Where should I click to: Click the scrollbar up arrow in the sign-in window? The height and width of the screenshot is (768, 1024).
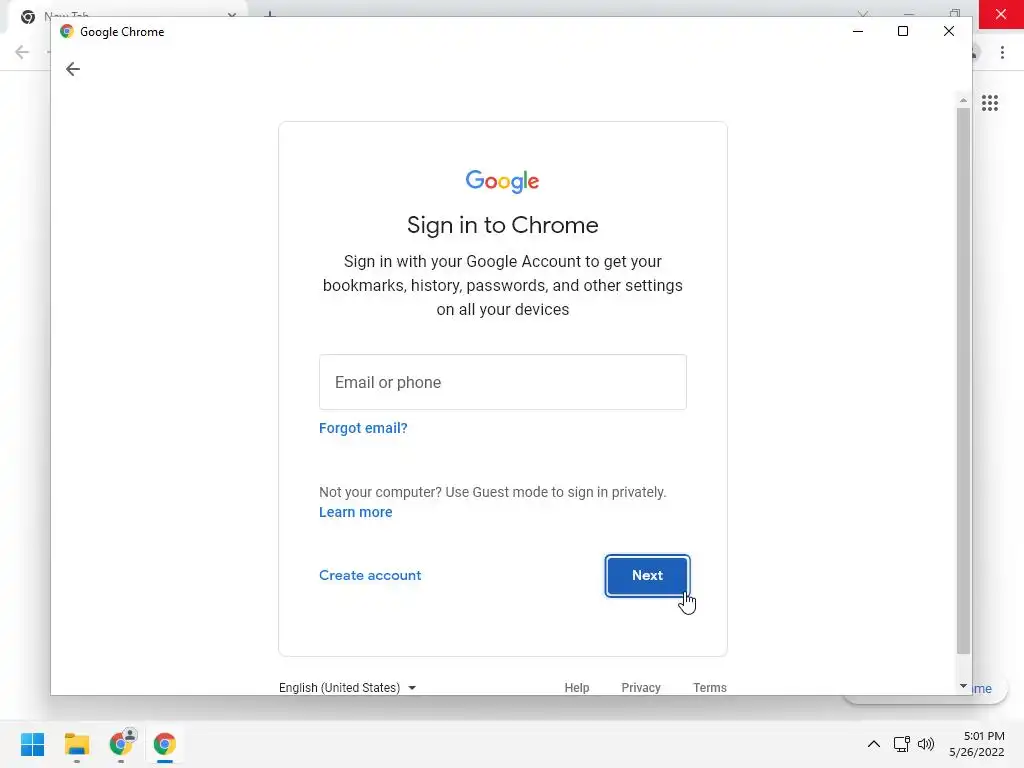click(x=963, y=101)
